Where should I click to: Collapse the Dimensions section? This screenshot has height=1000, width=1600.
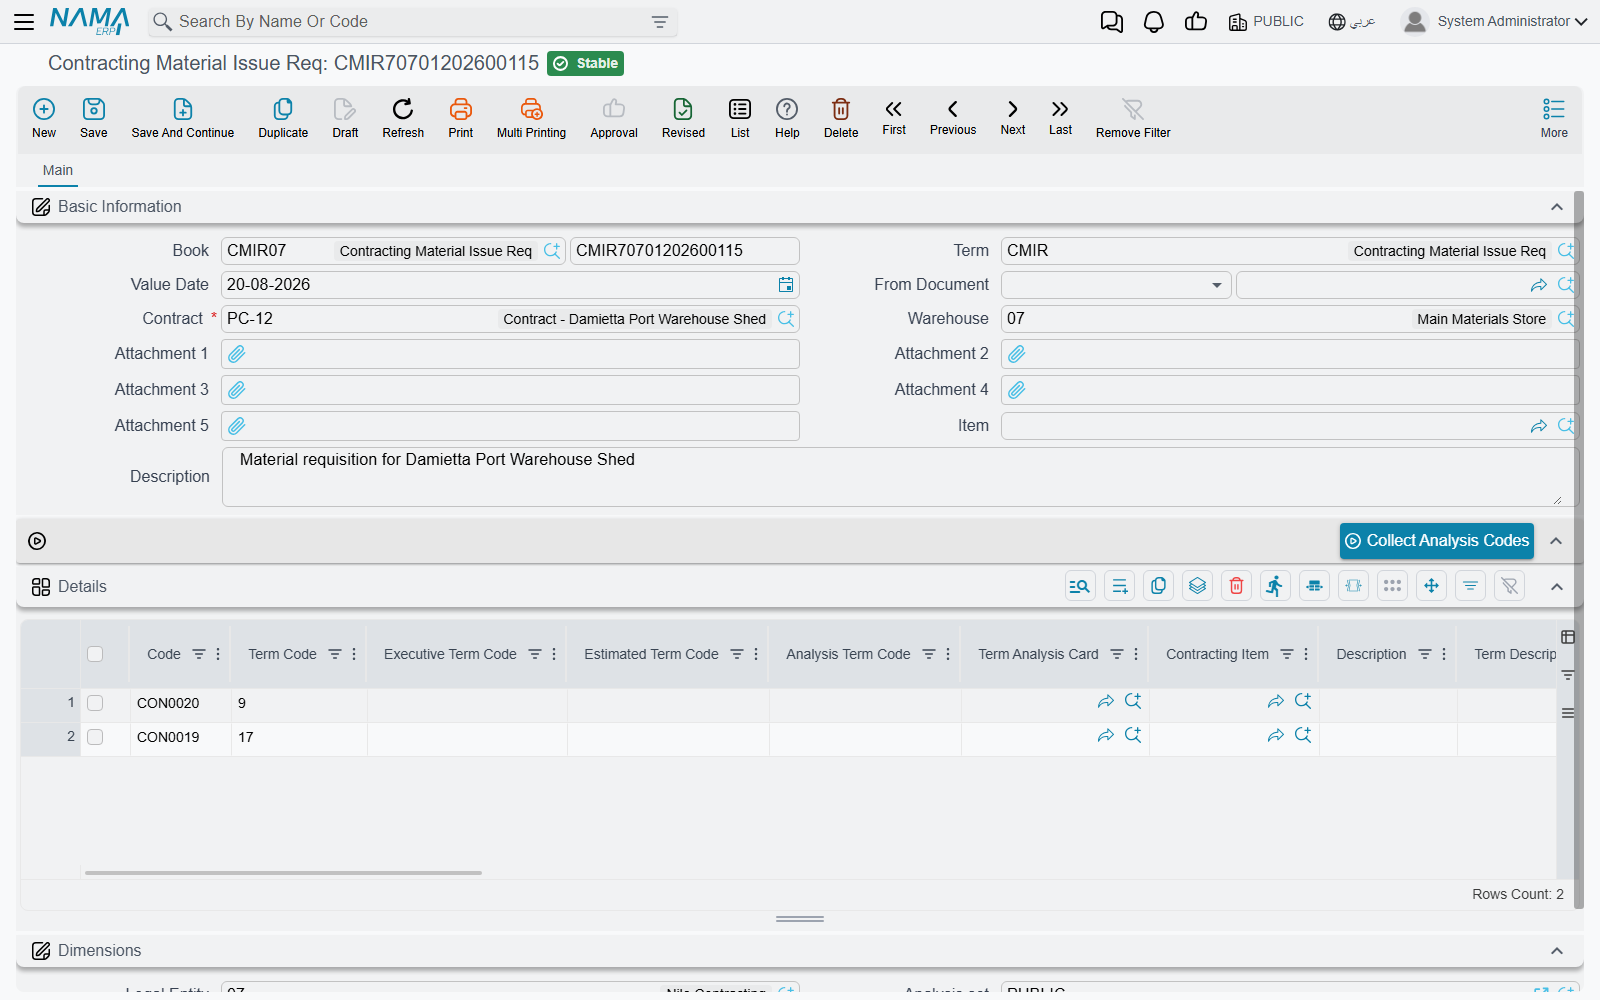pos(1557,951)
